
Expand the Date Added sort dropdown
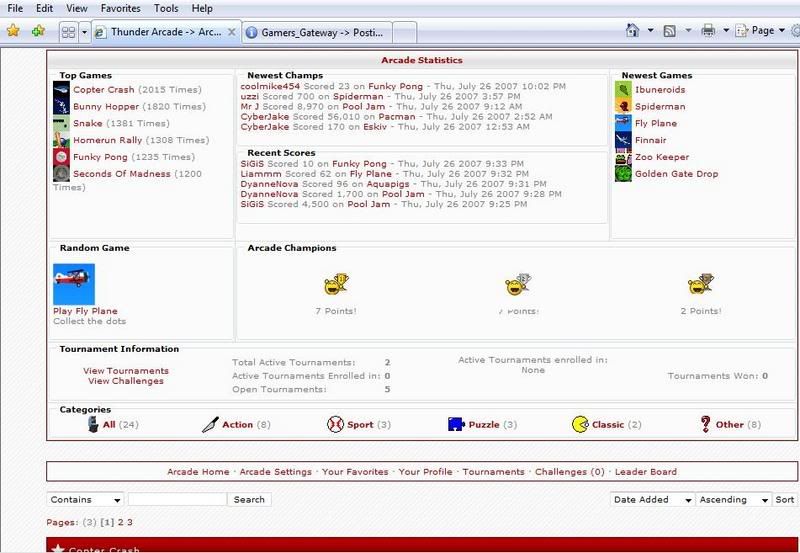(651, 499)
